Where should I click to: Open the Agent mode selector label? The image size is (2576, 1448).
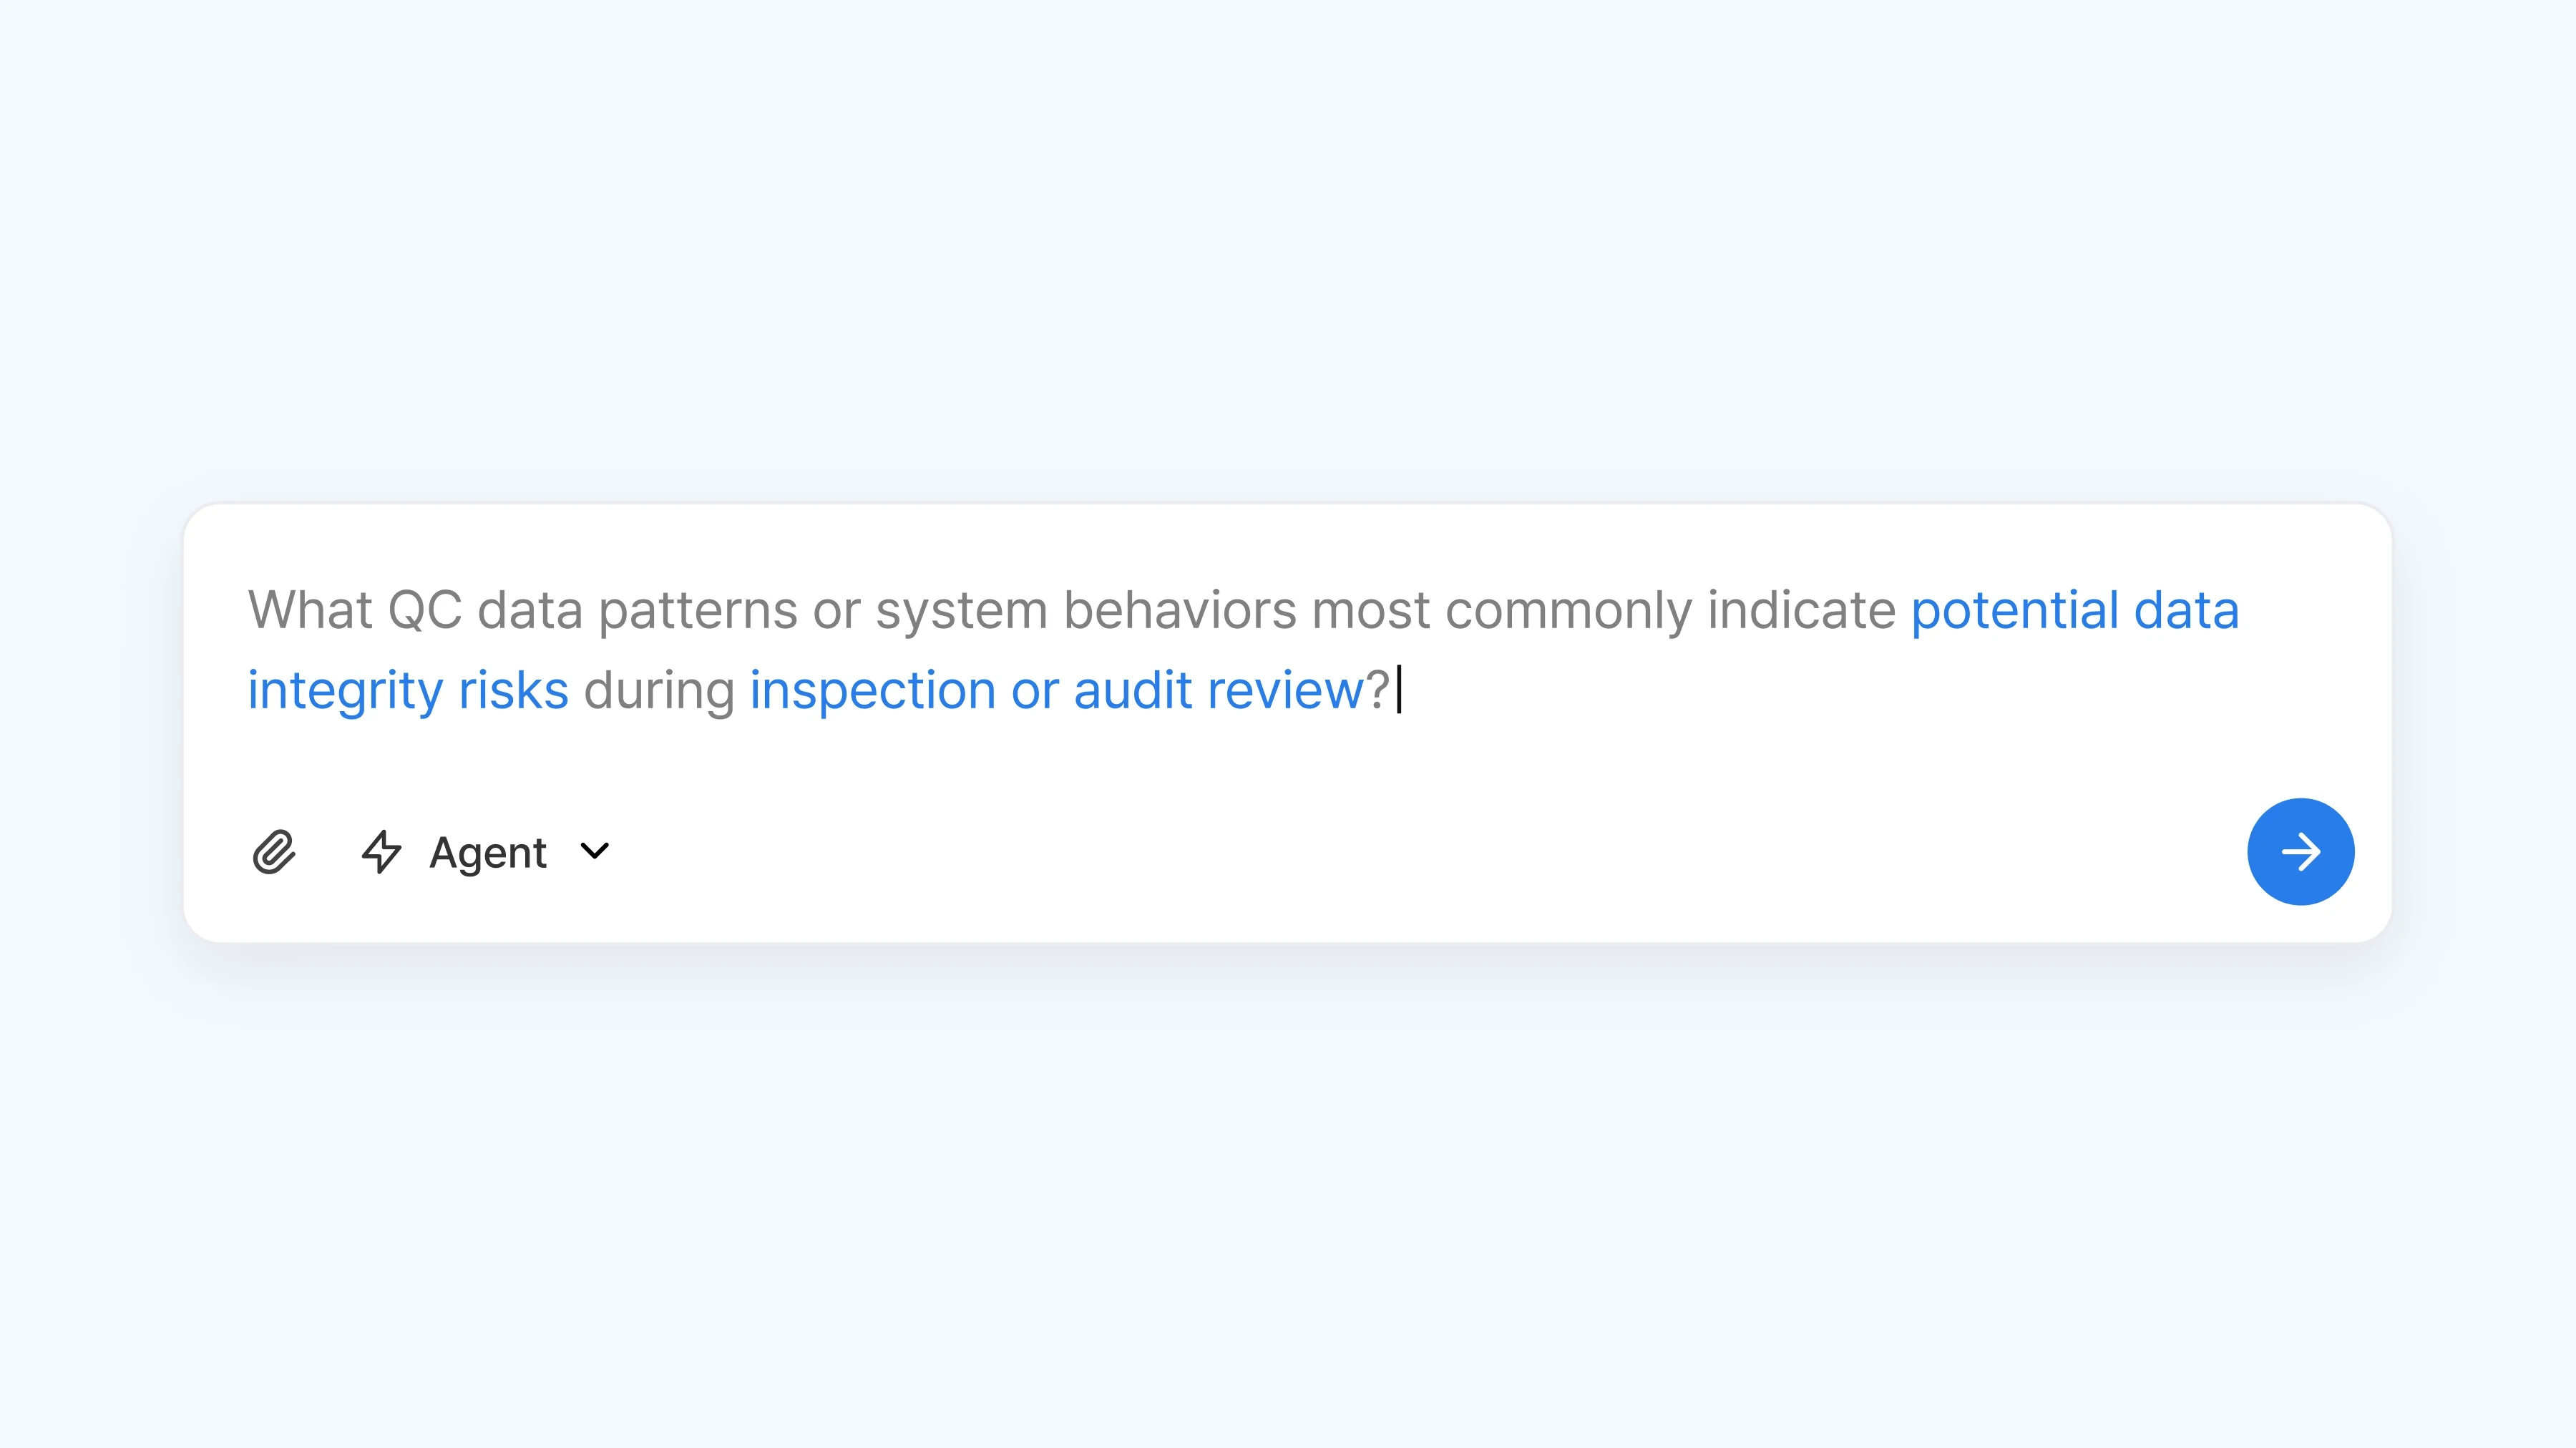click(488, 853)
